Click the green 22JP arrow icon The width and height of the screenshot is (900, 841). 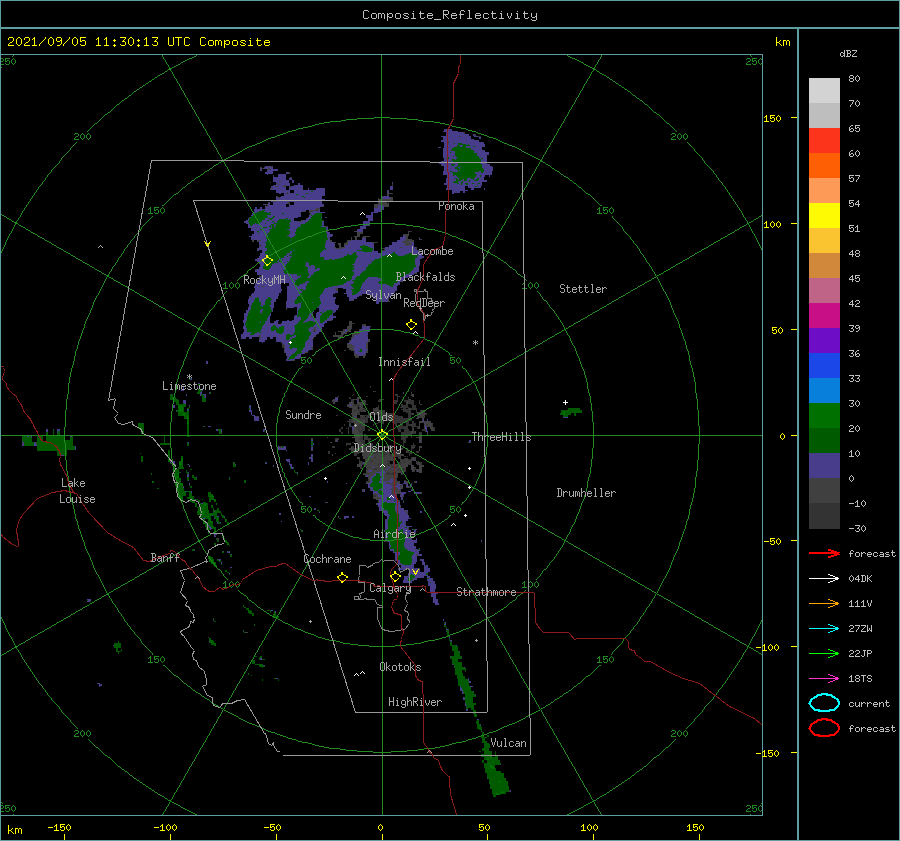point(824,653)
